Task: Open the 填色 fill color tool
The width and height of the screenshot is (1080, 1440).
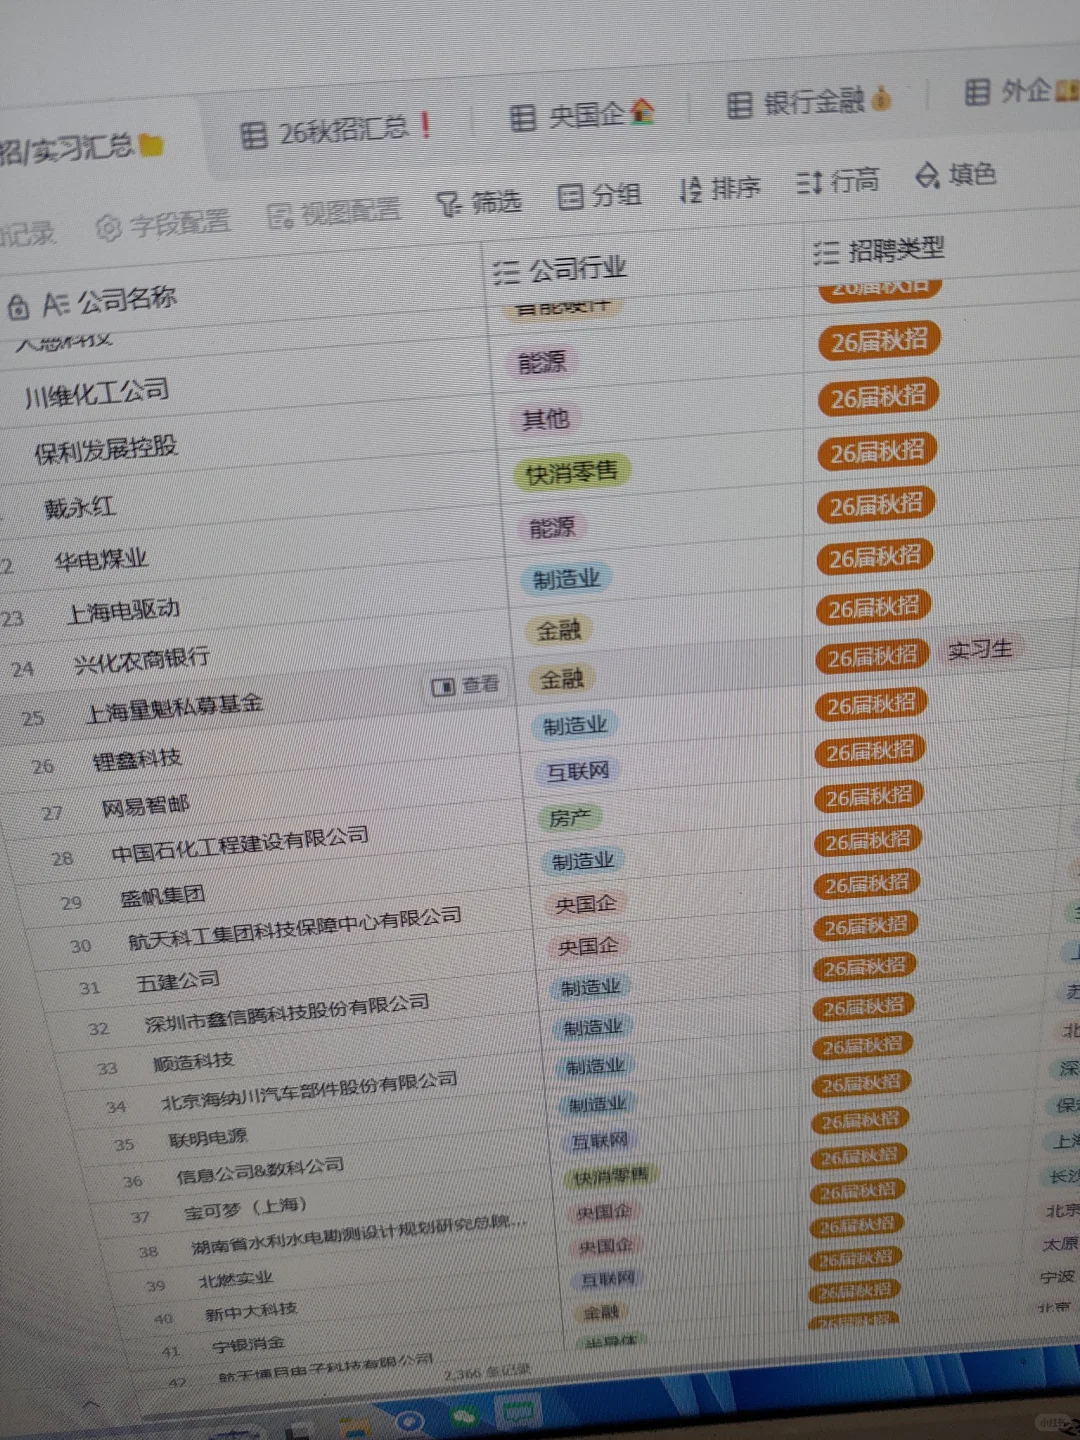Action: coord(956,175)
